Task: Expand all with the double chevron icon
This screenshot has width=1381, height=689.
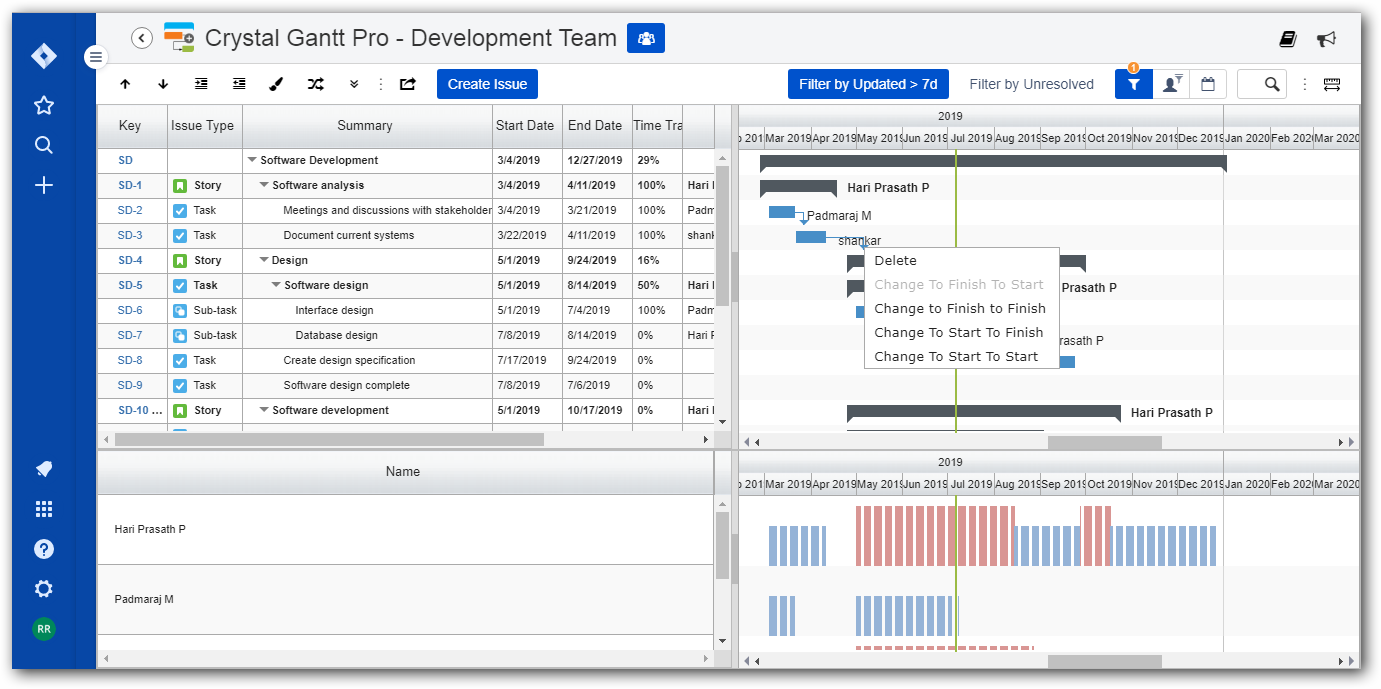Action: pos(354,85)
